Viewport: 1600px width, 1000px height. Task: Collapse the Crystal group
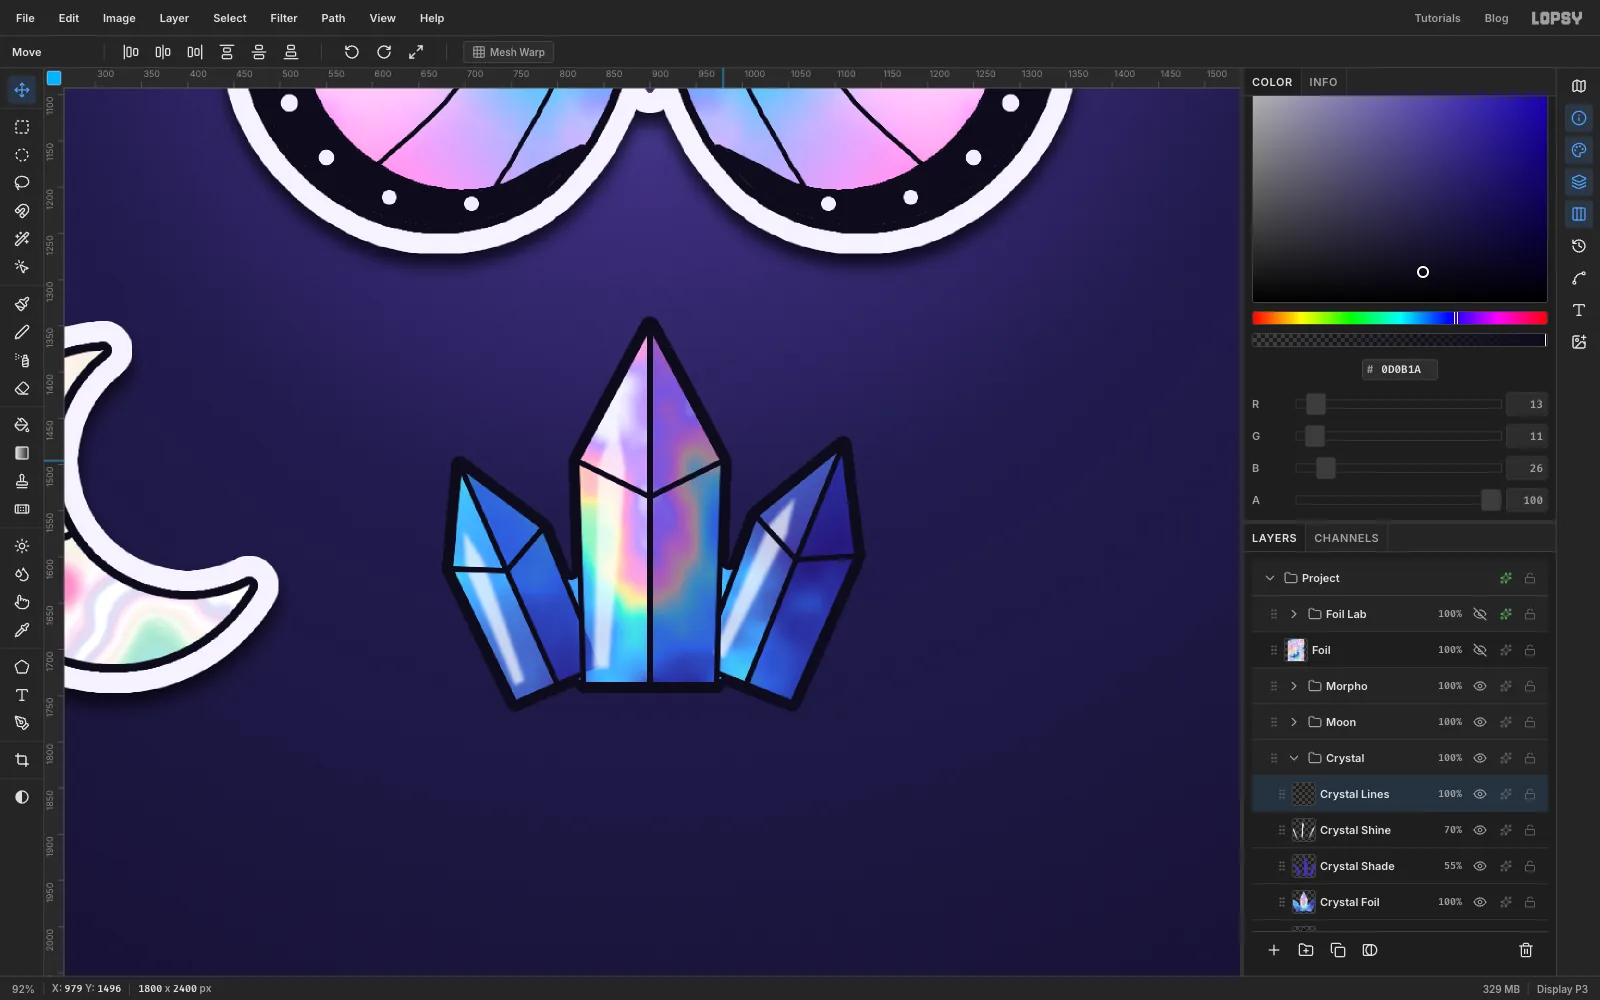1294,758
